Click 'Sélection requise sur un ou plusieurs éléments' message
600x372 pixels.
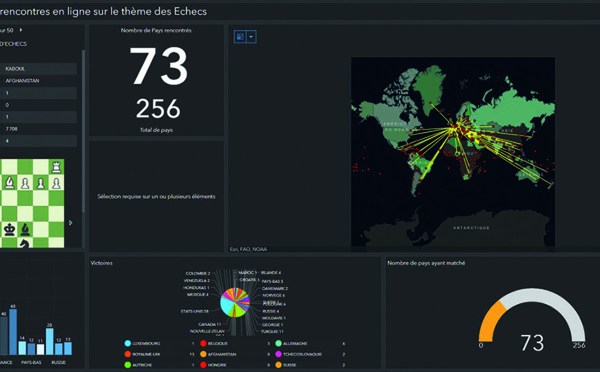[156, 196]
